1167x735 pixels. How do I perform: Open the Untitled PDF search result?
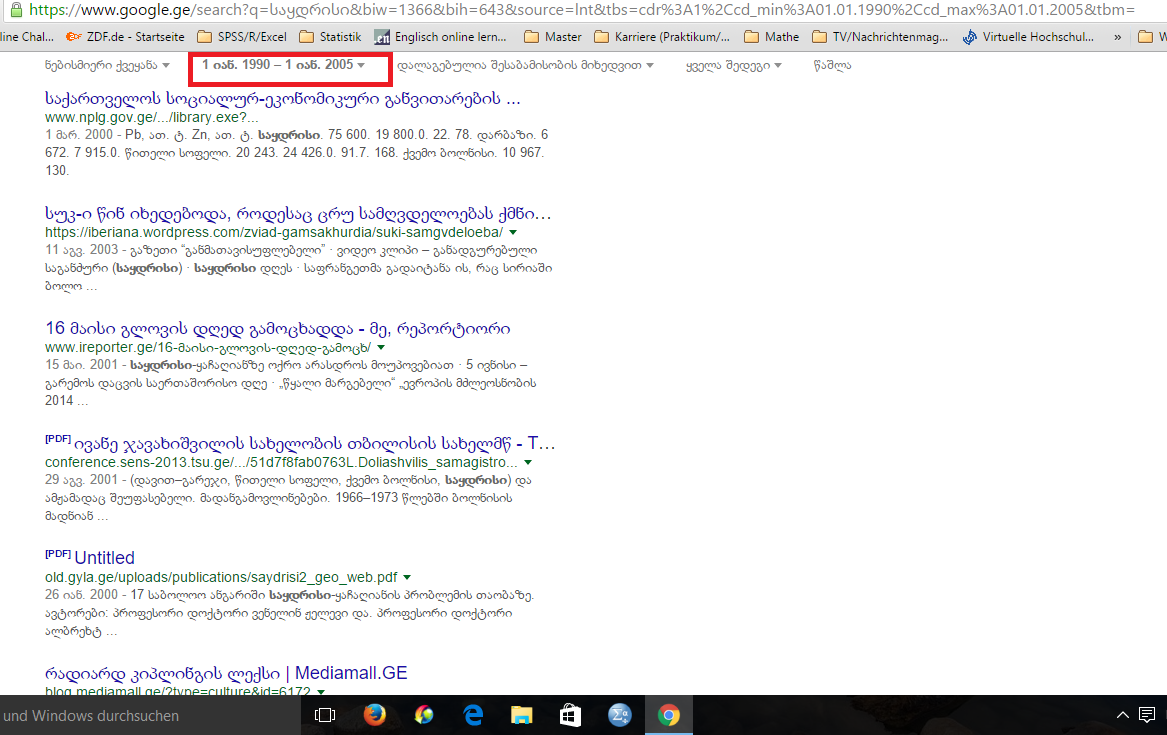[104, 558]
